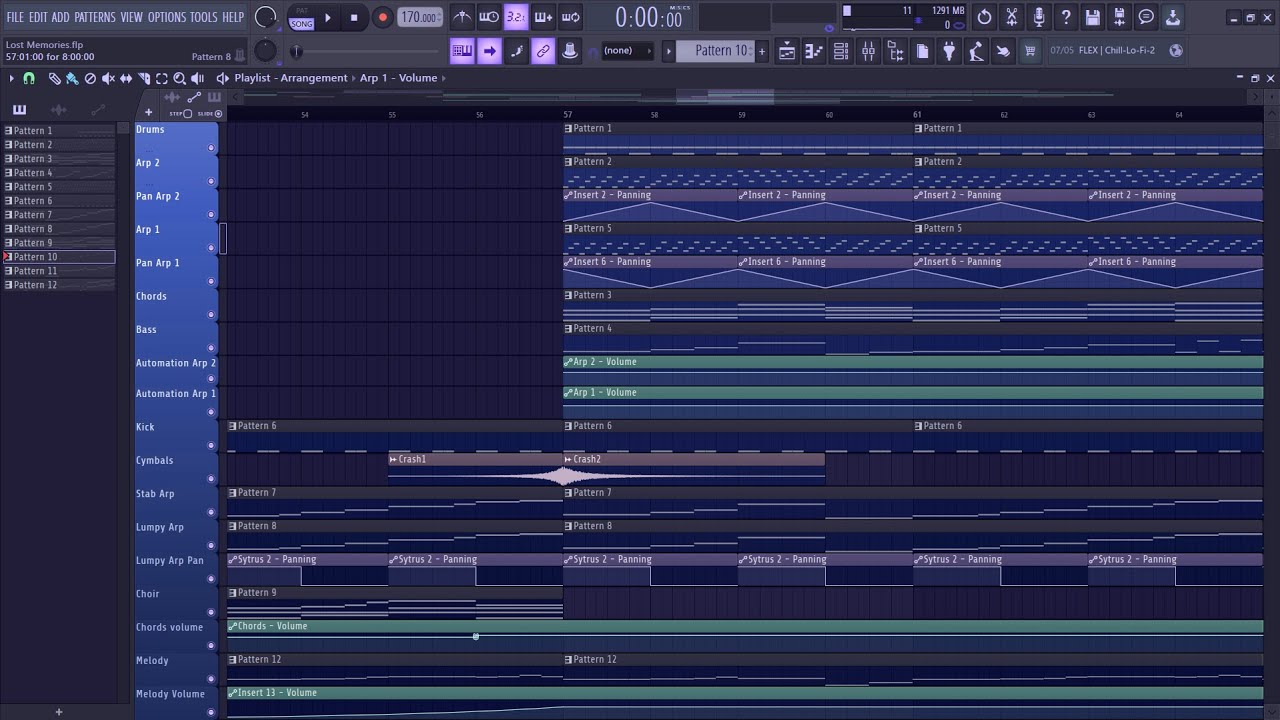
Task: Toggle the step editing arrow icon
Action: point(489,51)
